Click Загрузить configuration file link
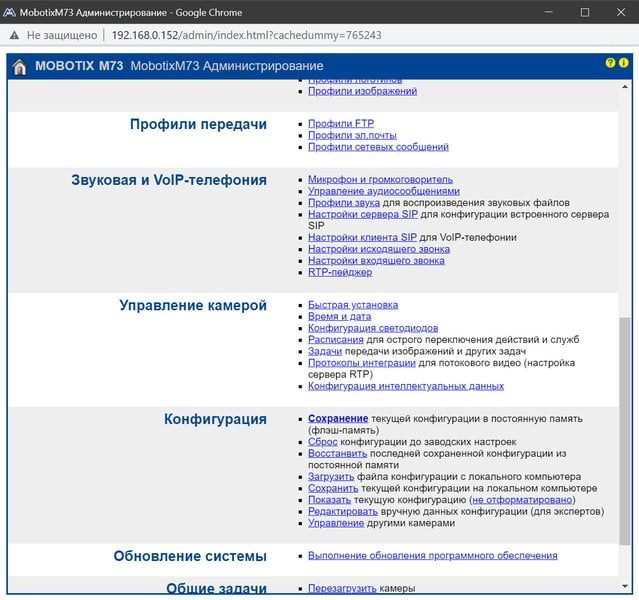The width and height of the screenshot is (639, 600). coord(331,476)
